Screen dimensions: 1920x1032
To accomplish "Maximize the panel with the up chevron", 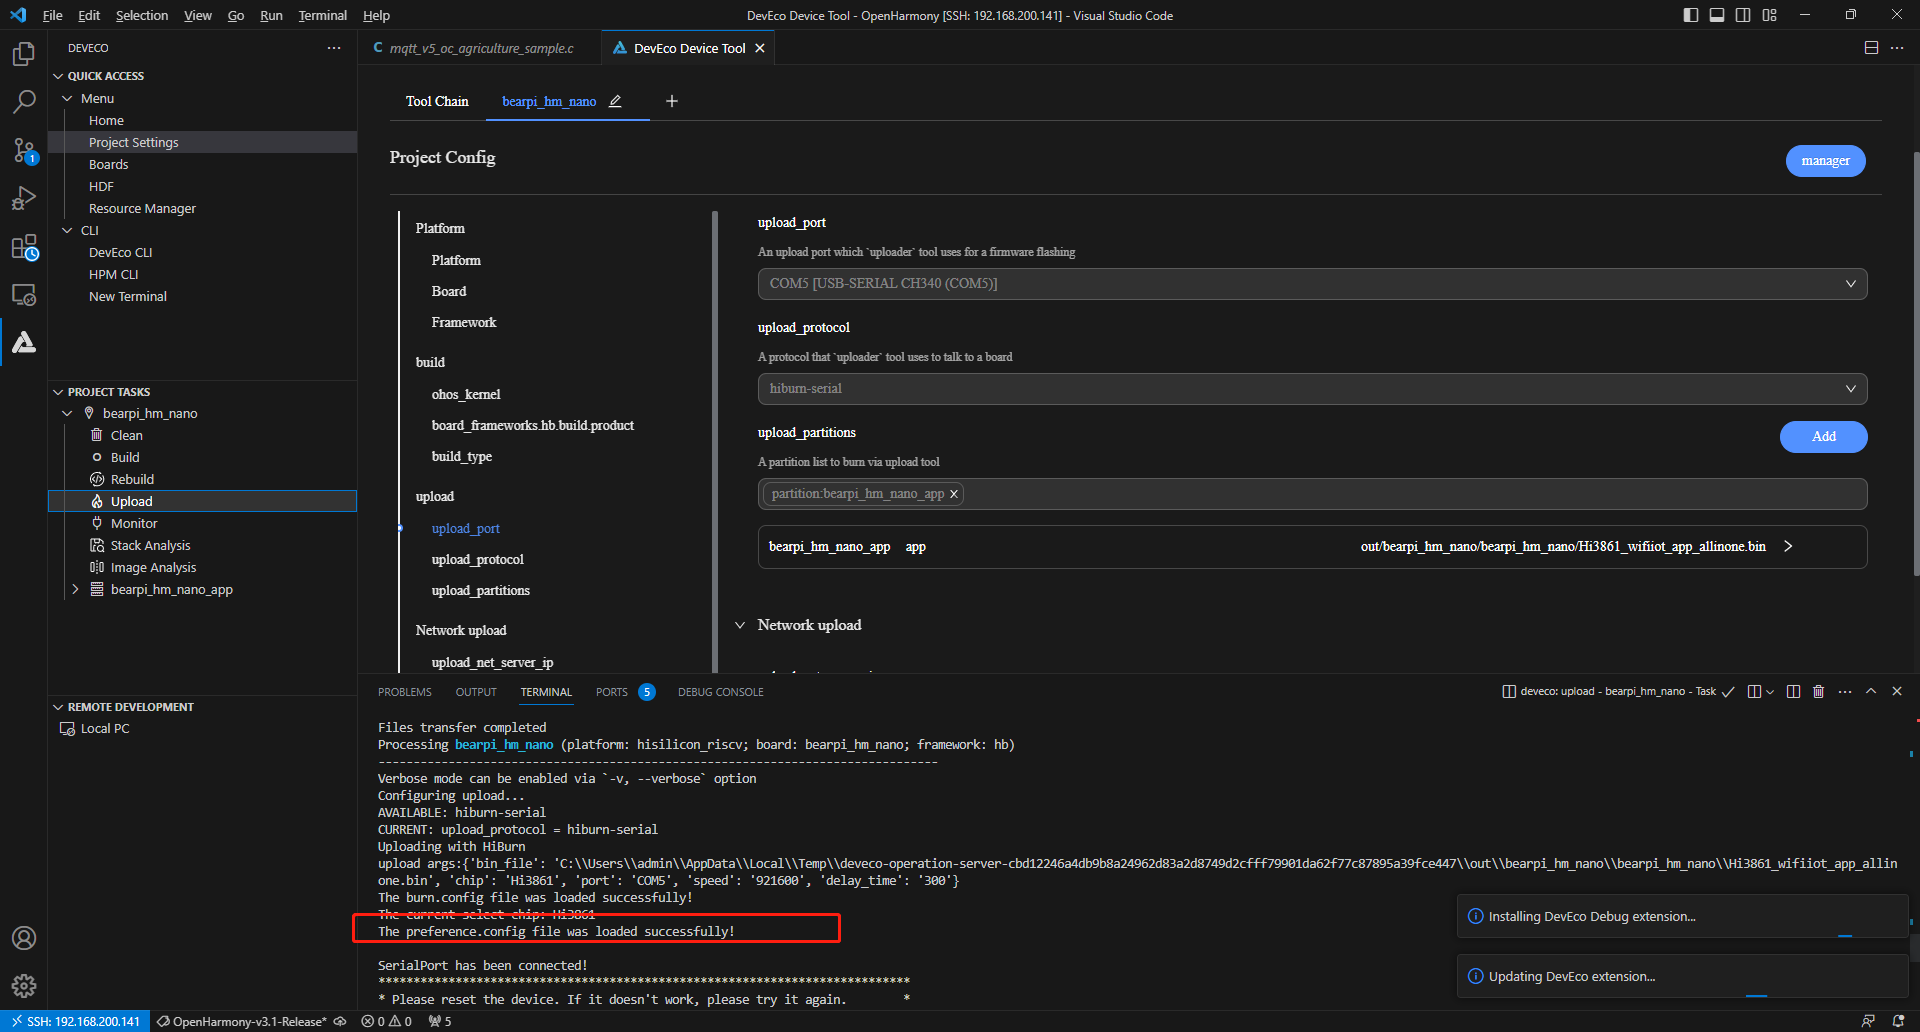I will [1871, 691].
